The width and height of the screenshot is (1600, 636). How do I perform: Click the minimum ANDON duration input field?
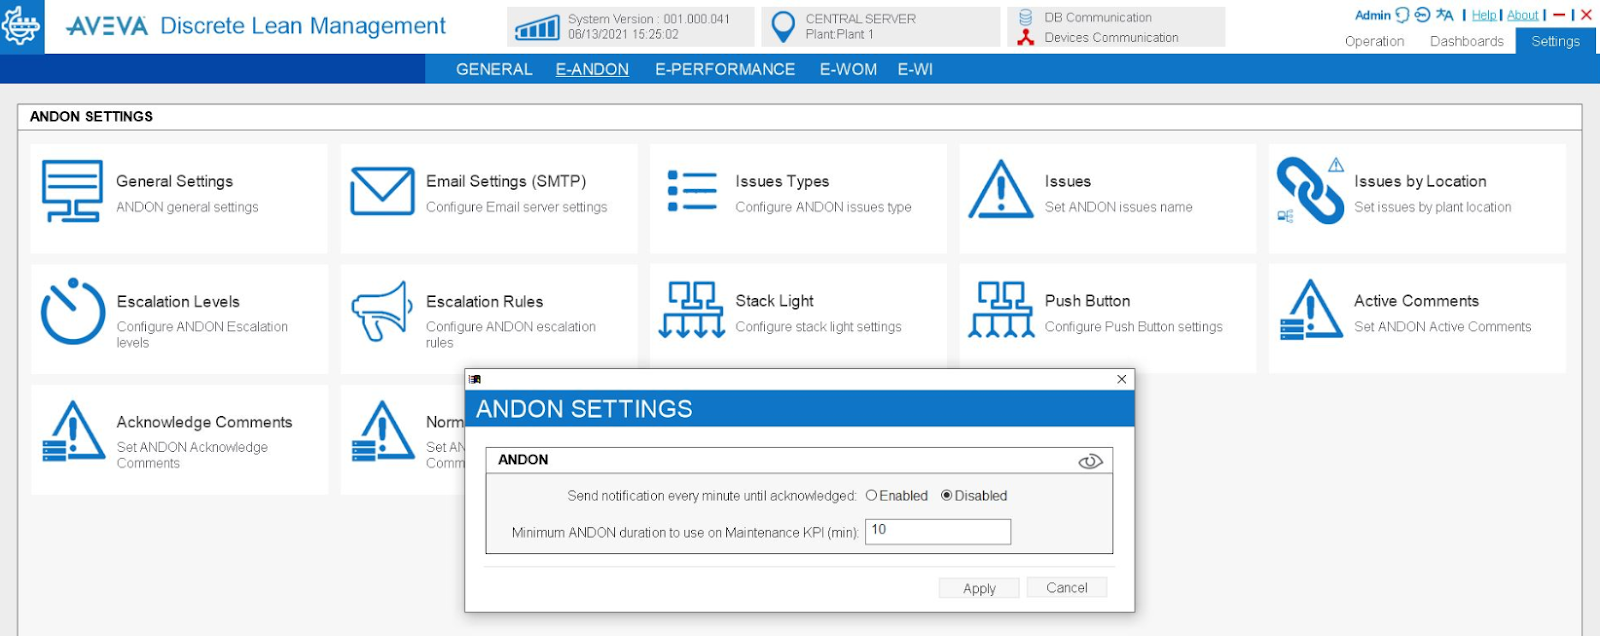pos(937,531)
